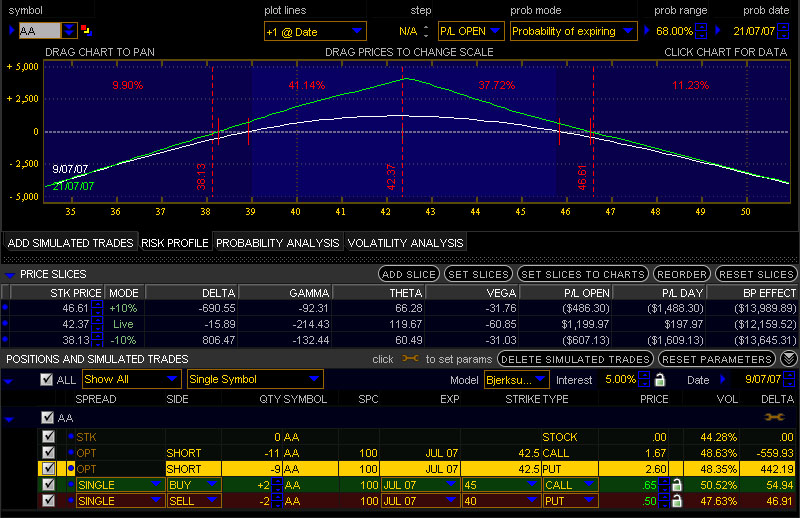The image size is (800, 518).
Task: Click the lock icon next to the .65 price
Action: click(x=677, y=484)
